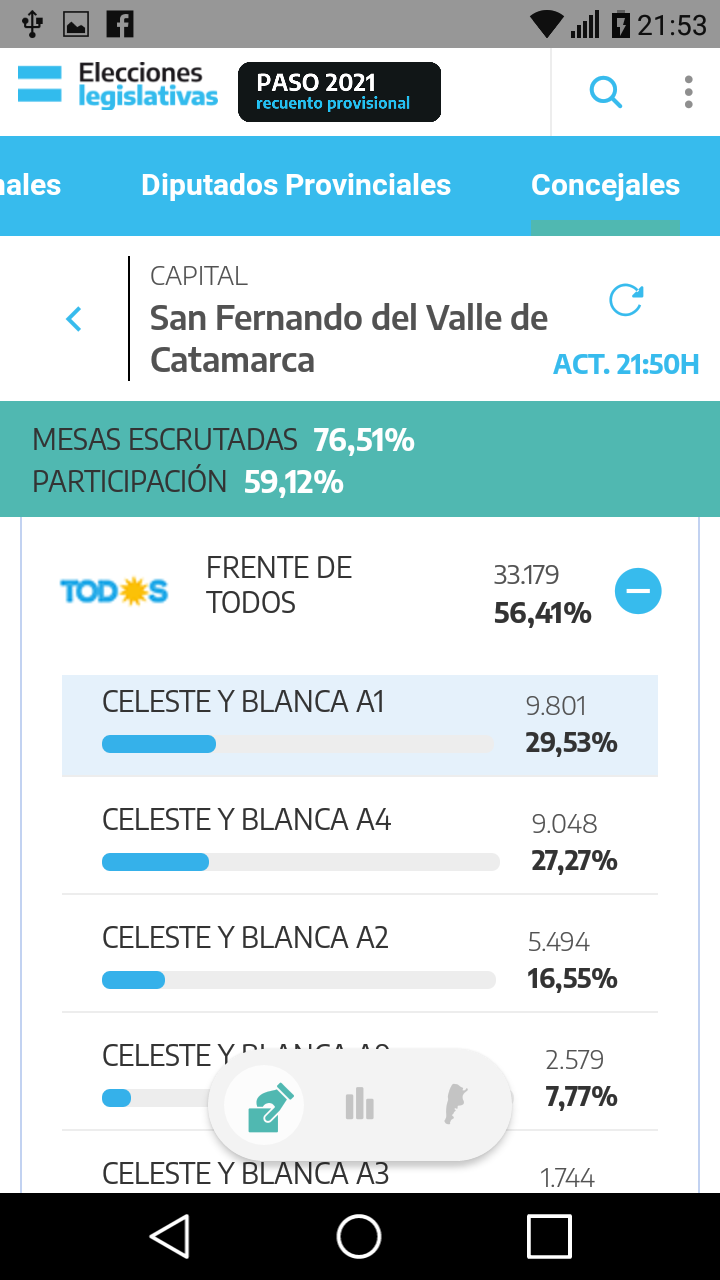Tap the Frente de Todos party logo
Image resolution: width=720 pixels, height=1280 pixels.
(x=114, y=591)
